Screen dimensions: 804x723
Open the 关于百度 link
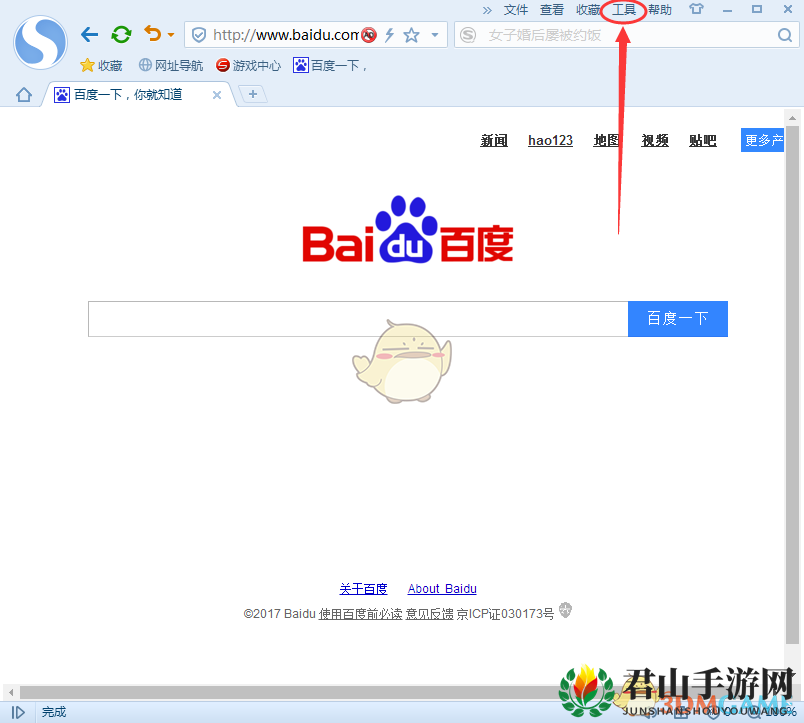pyautogui.click(x=363, y=589)
